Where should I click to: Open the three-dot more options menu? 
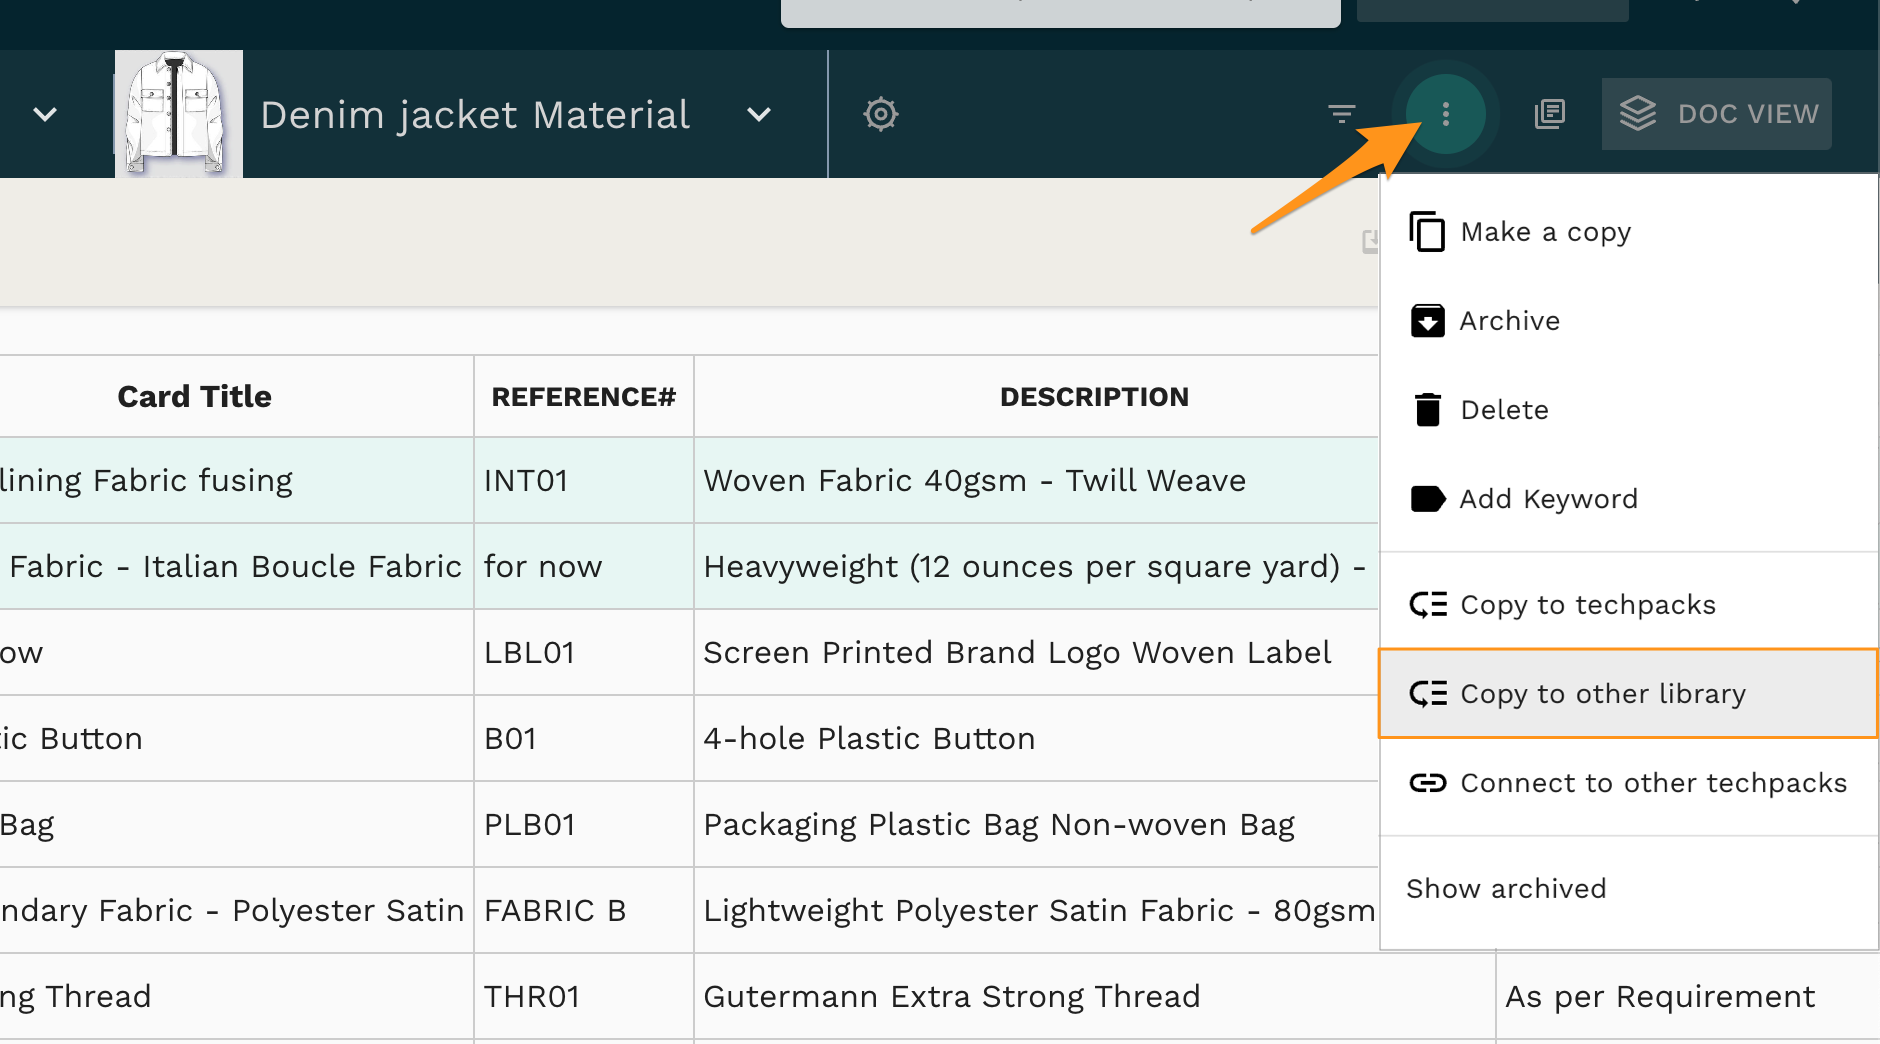coord(1445,114)
